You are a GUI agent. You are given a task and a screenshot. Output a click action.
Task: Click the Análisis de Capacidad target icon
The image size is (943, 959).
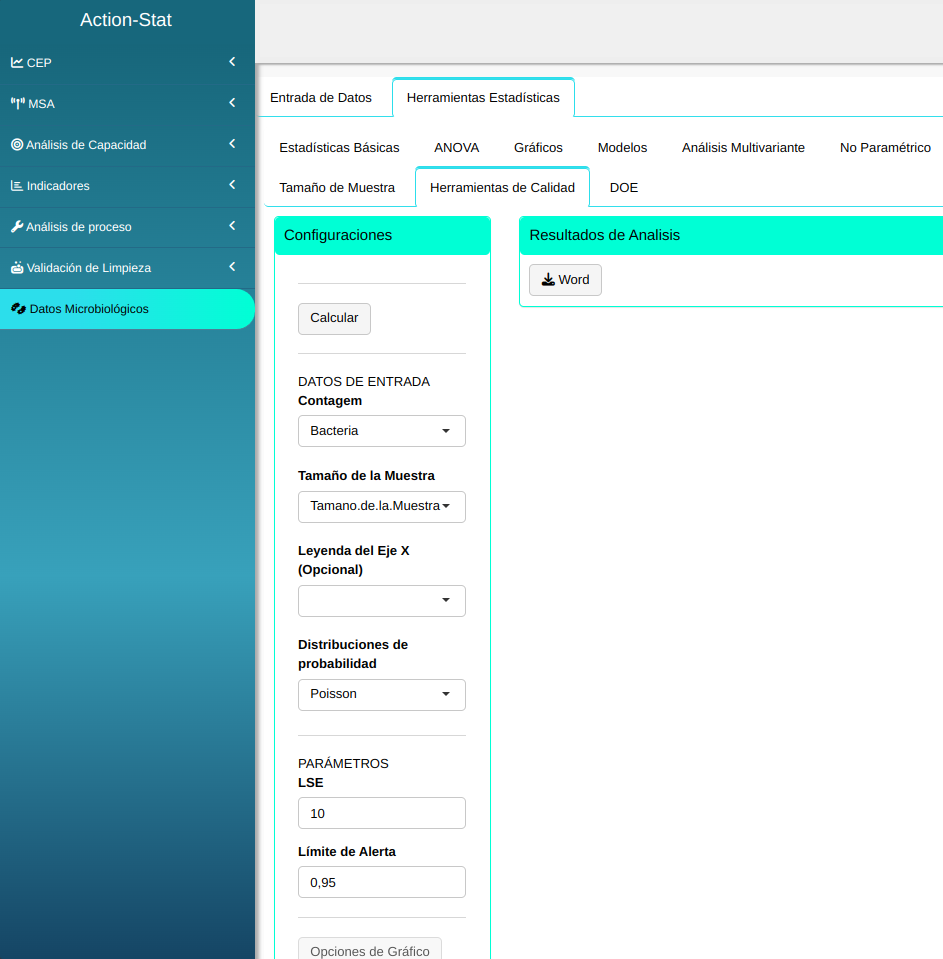point(17,145)
